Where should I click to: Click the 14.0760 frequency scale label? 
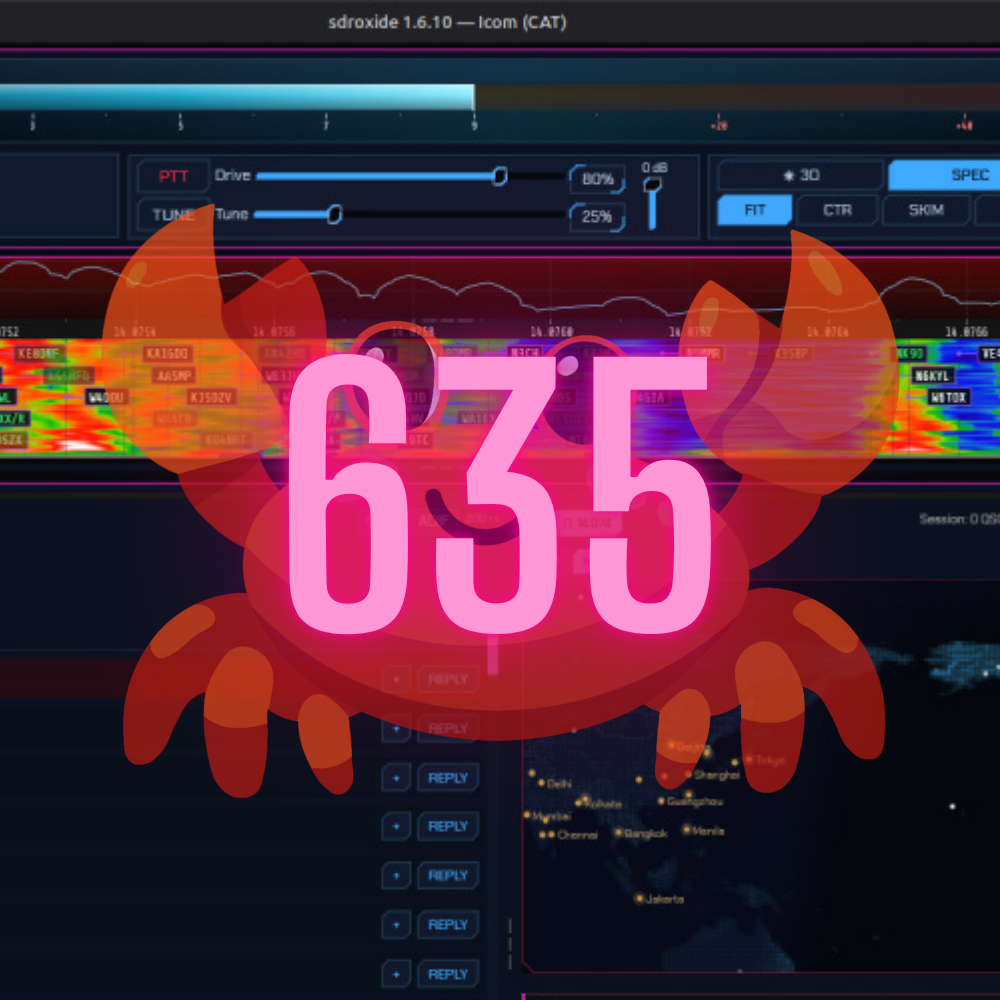tap(552, 332)
